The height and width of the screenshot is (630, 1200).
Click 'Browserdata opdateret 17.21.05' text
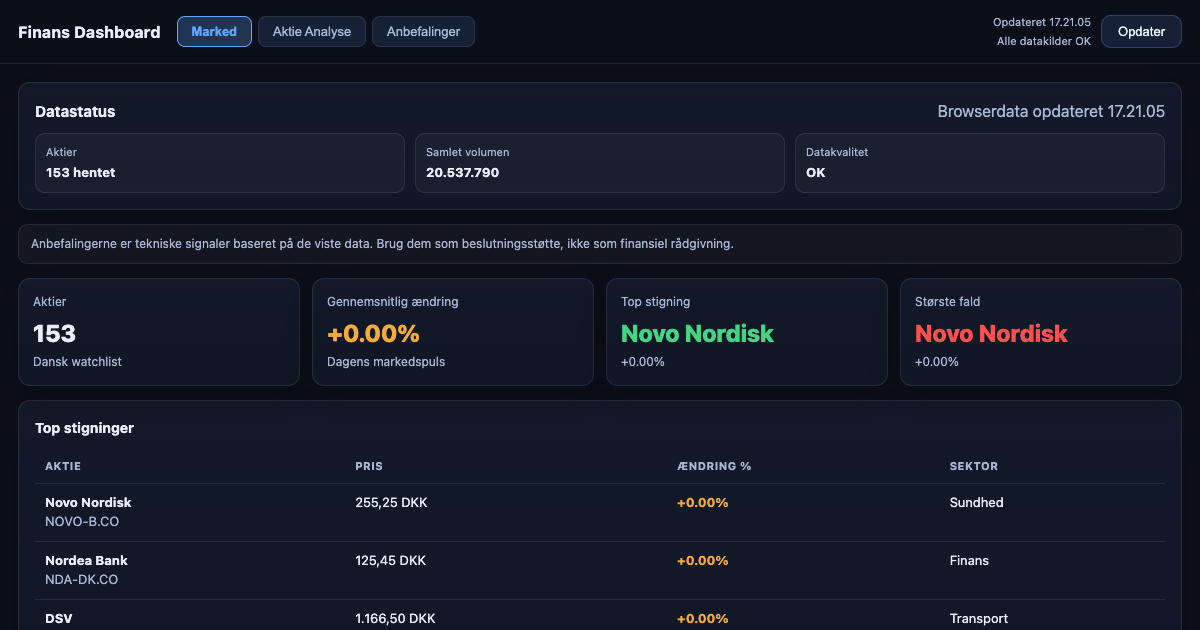coord(1051,112)
